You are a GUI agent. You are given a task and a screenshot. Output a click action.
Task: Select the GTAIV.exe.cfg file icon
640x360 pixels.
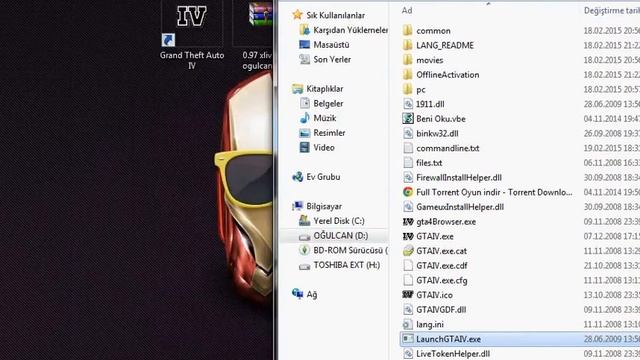click(407, 280)
